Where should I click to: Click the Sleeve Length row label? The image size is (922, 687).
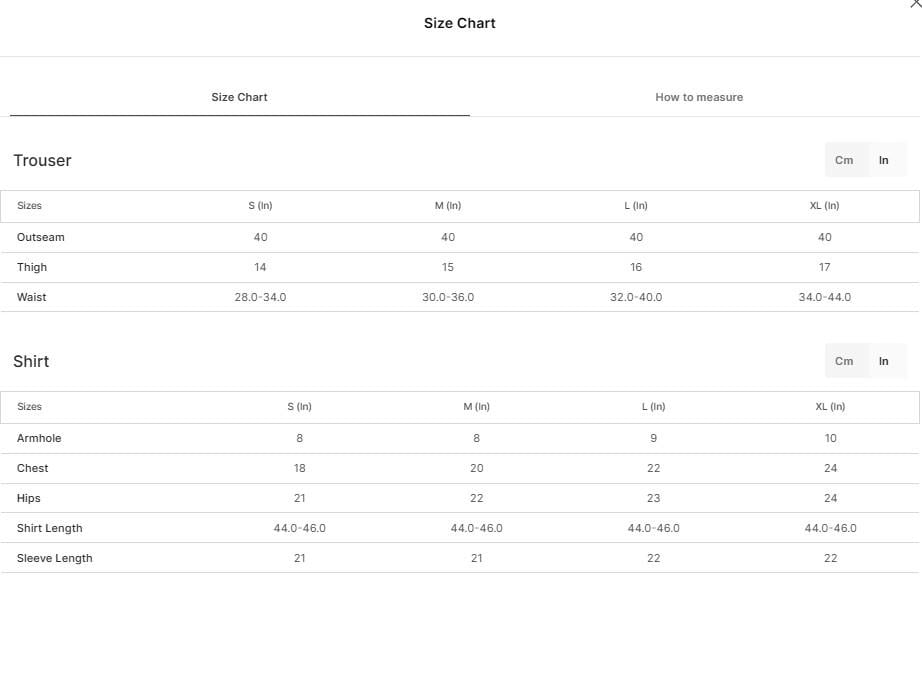pos(54,558)
